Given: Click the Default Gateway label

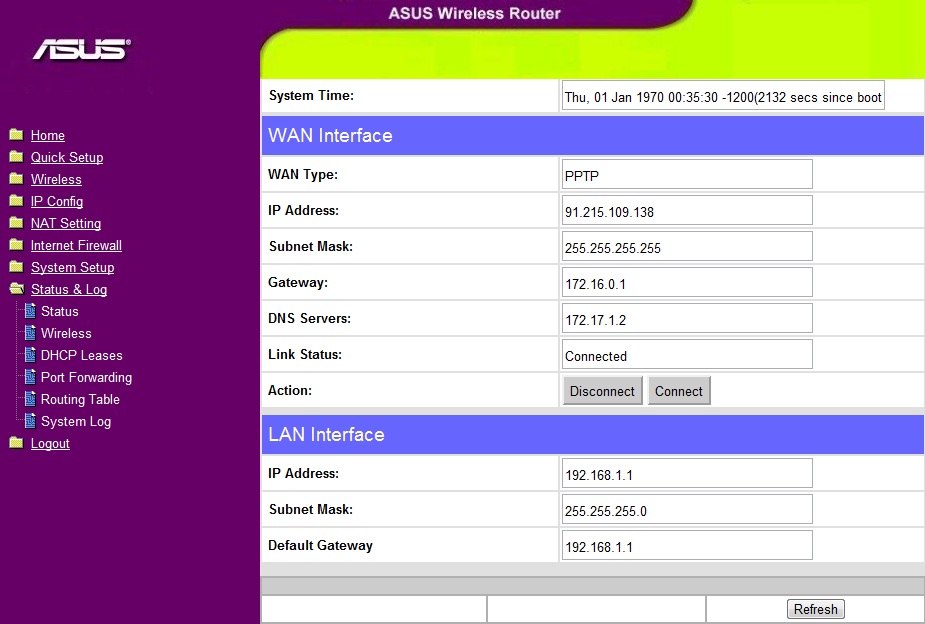Looking at the screenshot, I should point(320,546).
